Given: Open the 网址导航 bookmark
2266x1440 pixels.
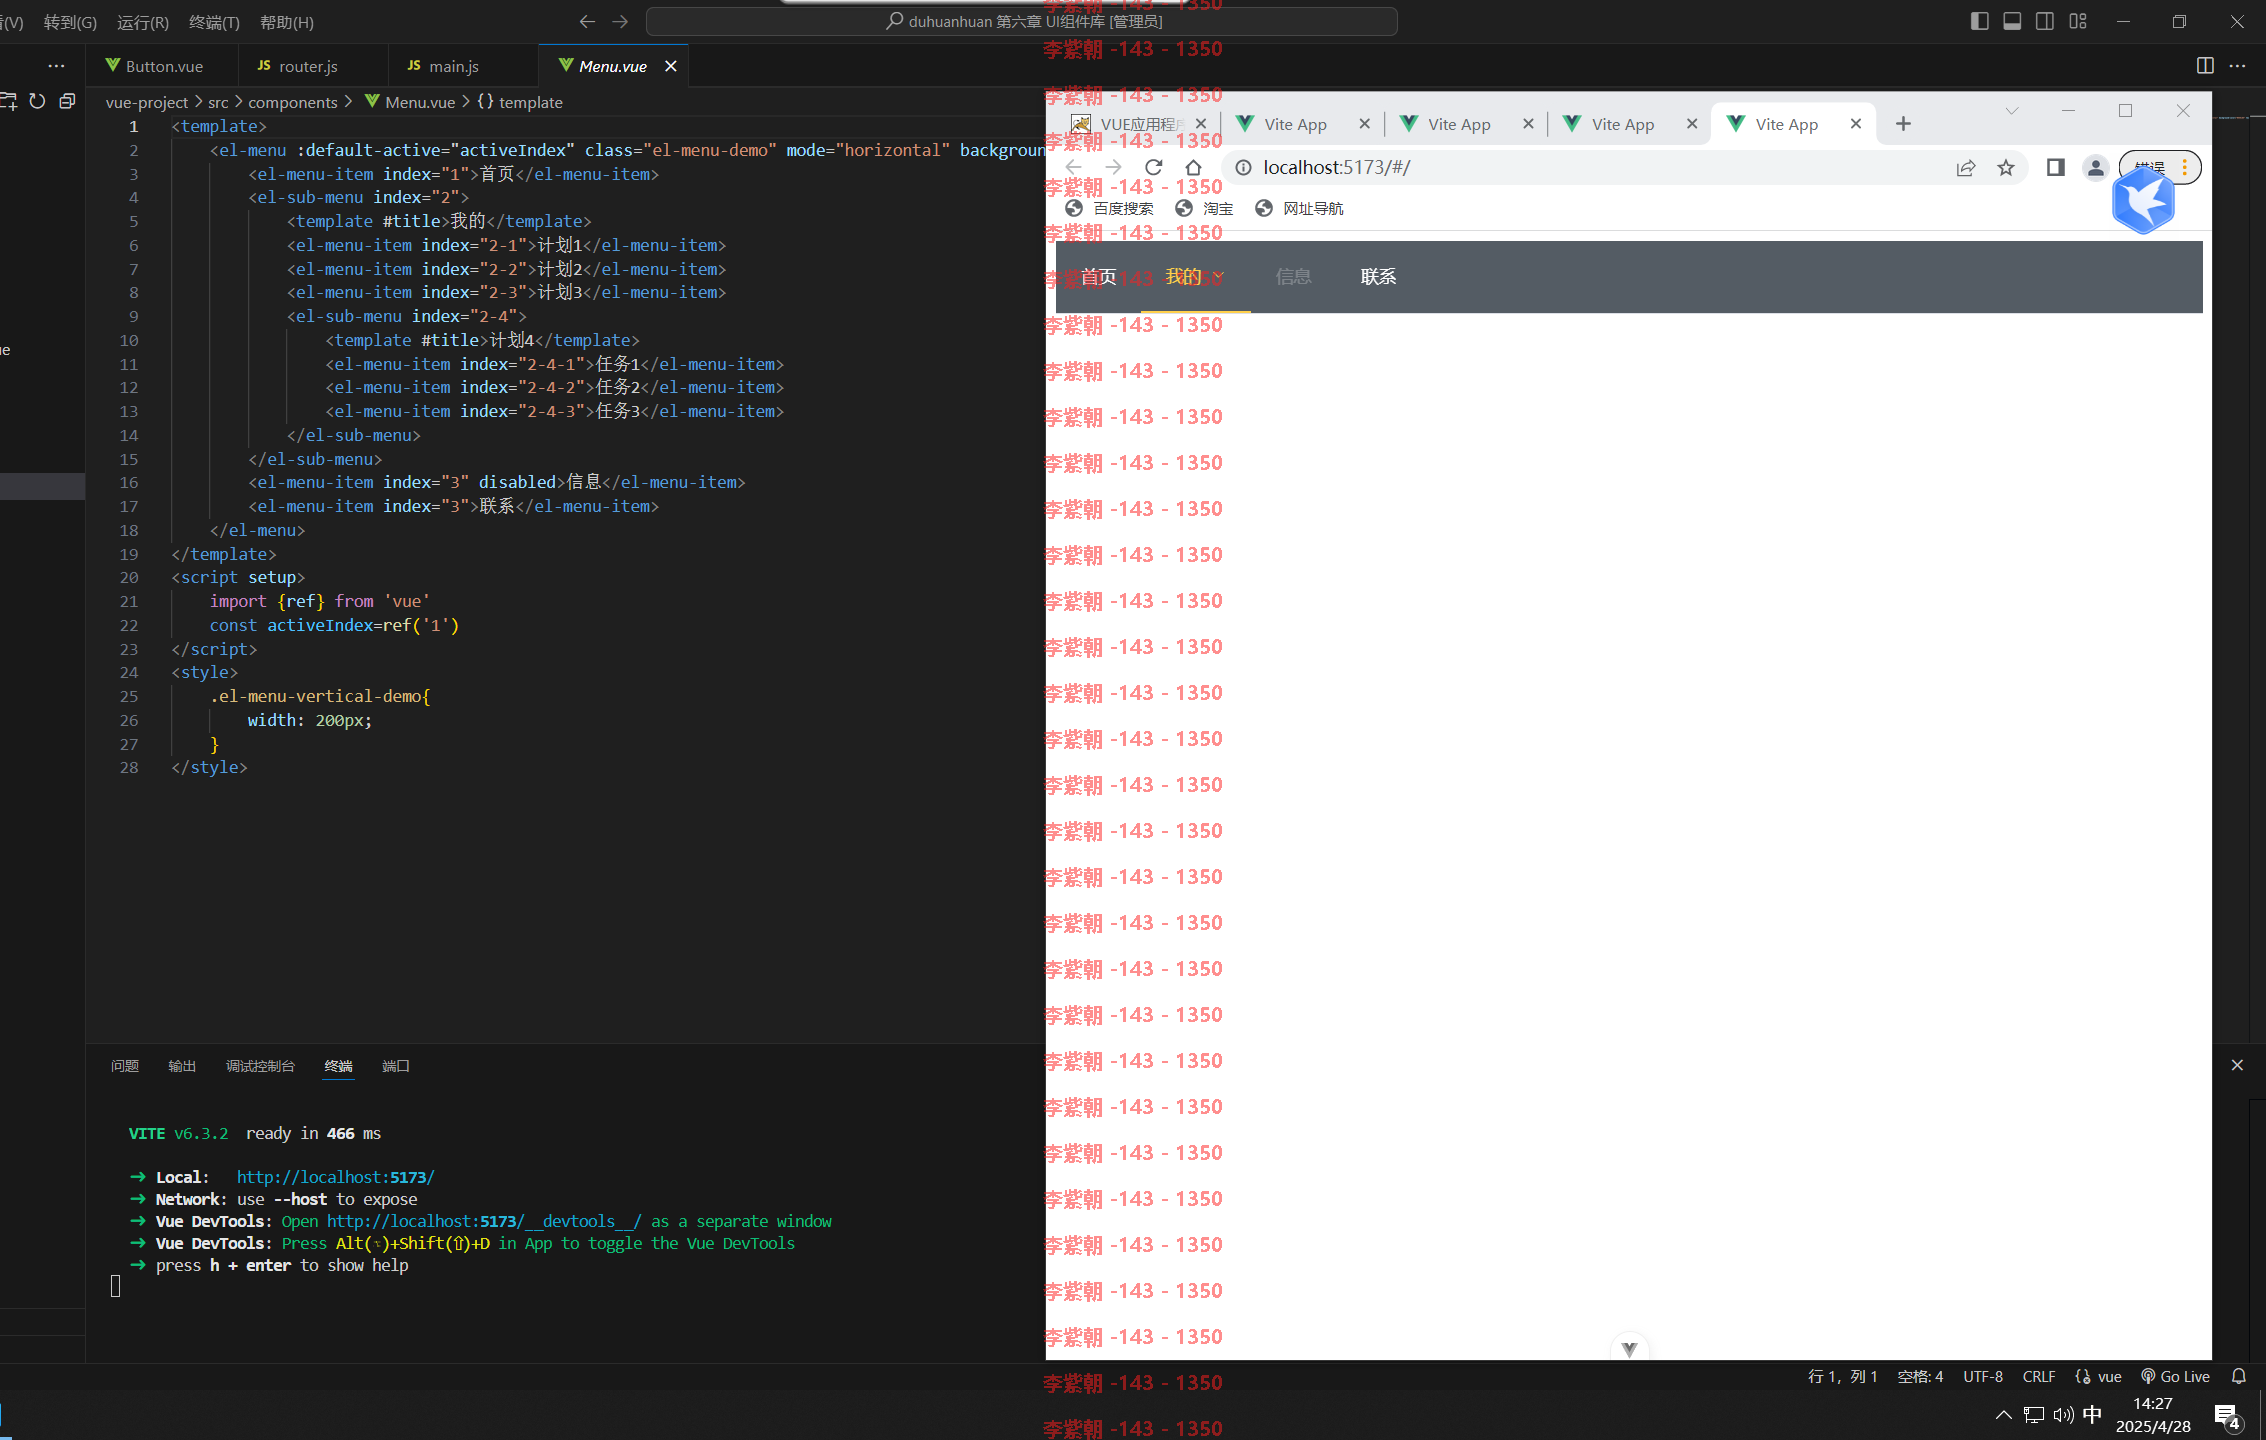Looking at the screenshot, I should [x=1300, y=208].
